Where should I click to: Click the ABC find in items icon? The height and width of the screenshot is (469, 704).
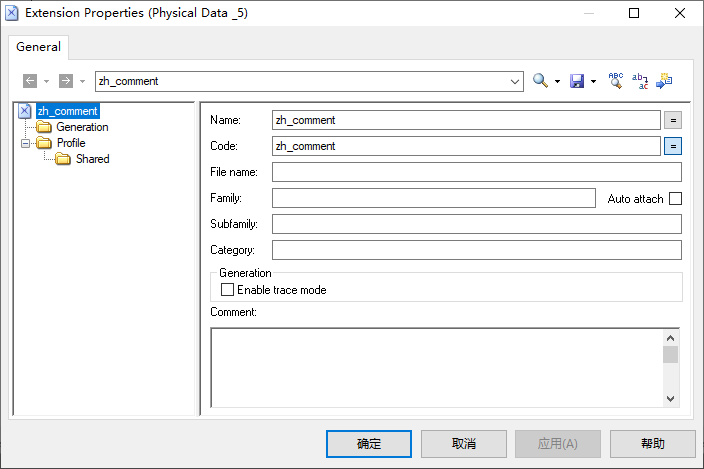[616, 81]
